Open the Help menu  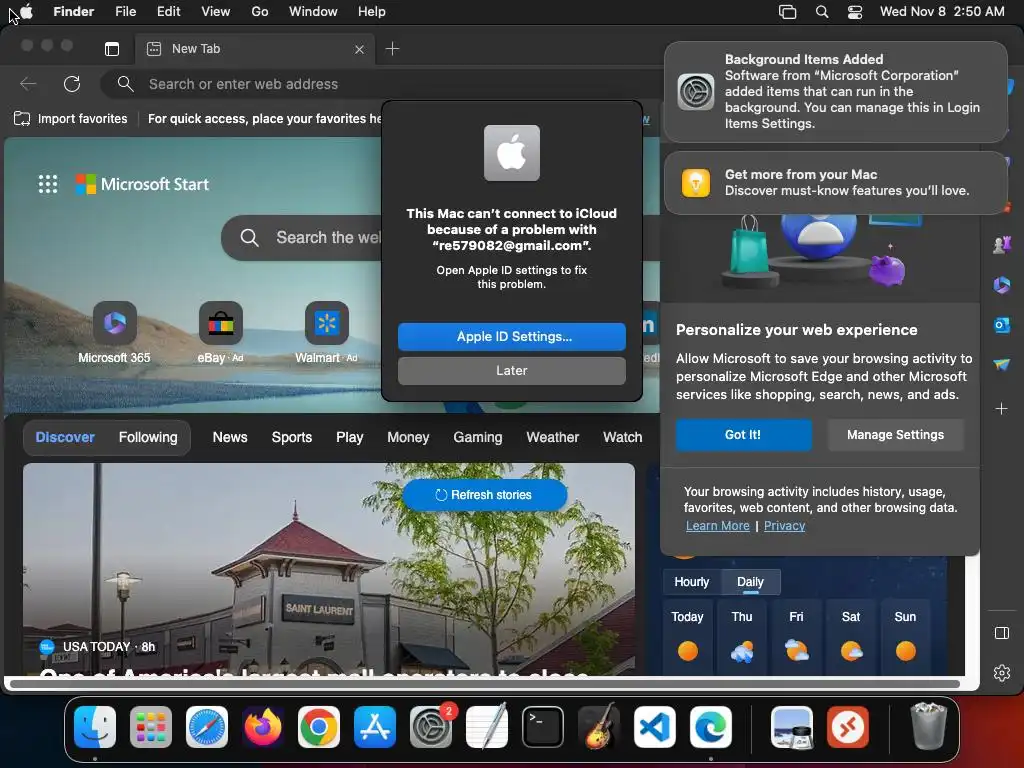(372, 11)
